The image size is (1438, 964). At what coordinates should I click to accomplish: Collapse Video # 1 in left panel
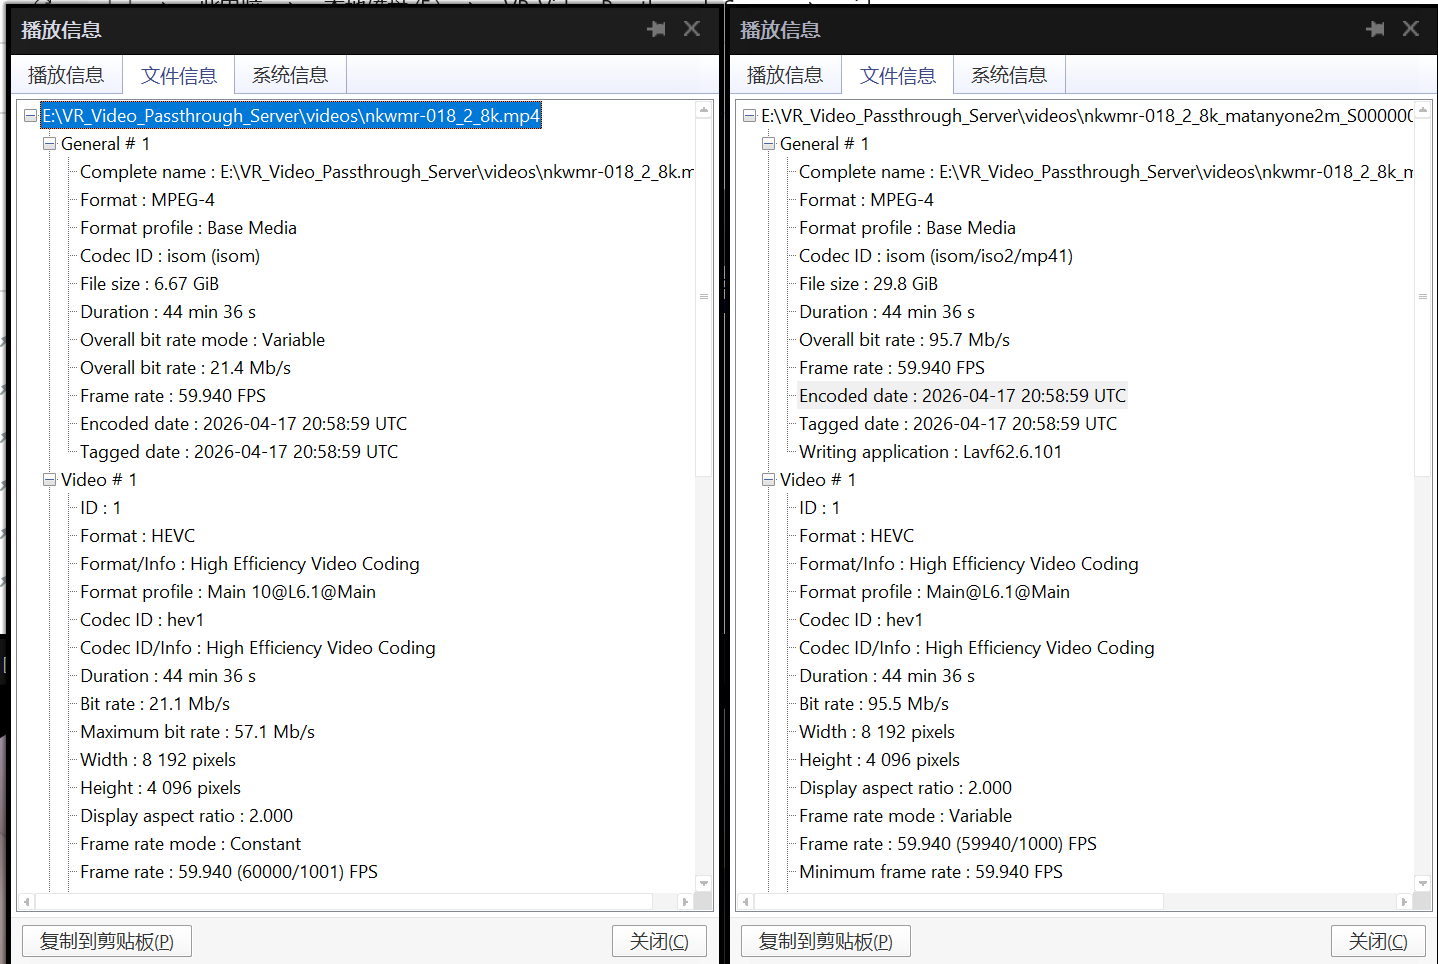pyautogui.click(x=49, y=480)
